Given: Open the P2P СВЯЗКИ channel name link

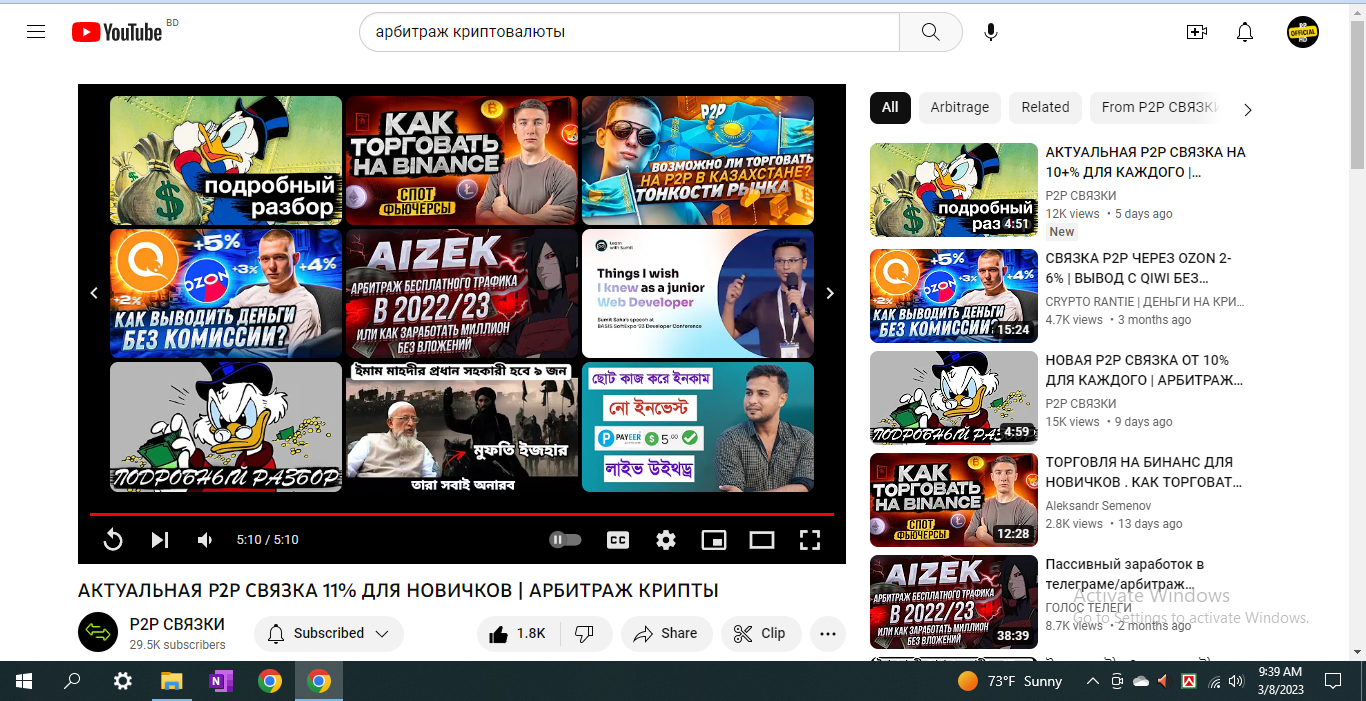Looking at the screenshot, I should (x=177, y=624).
